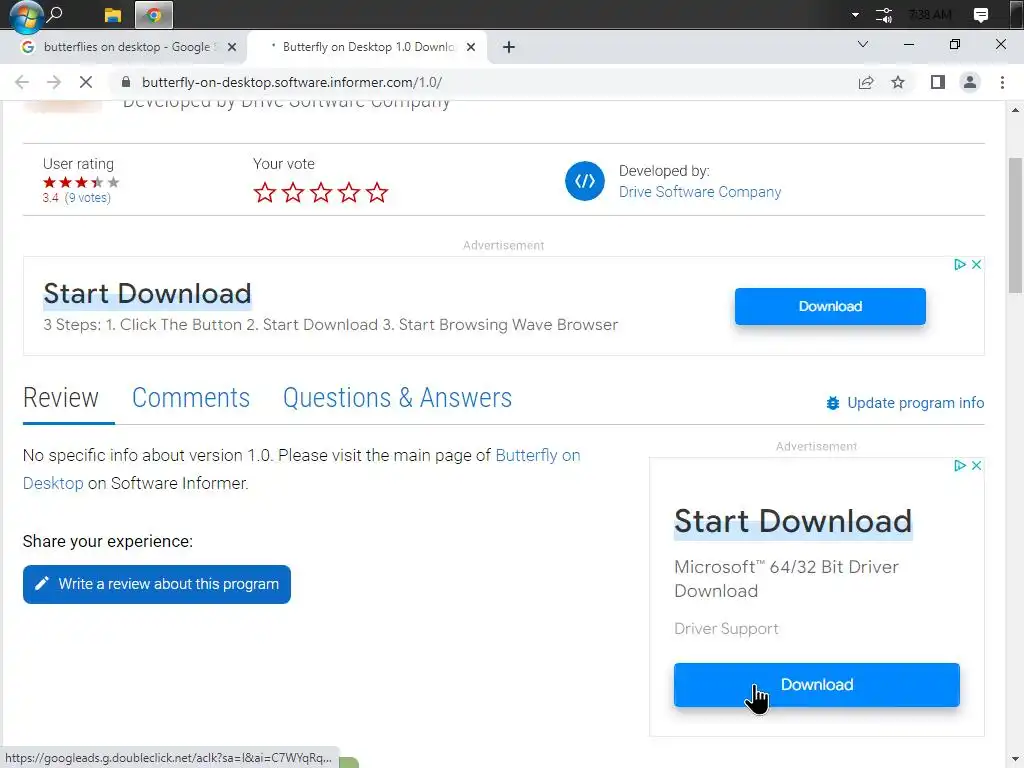The height and width of the screenshot is (768, 1024).
Task: Bookmark this page with star
Action: coord(898,82)
